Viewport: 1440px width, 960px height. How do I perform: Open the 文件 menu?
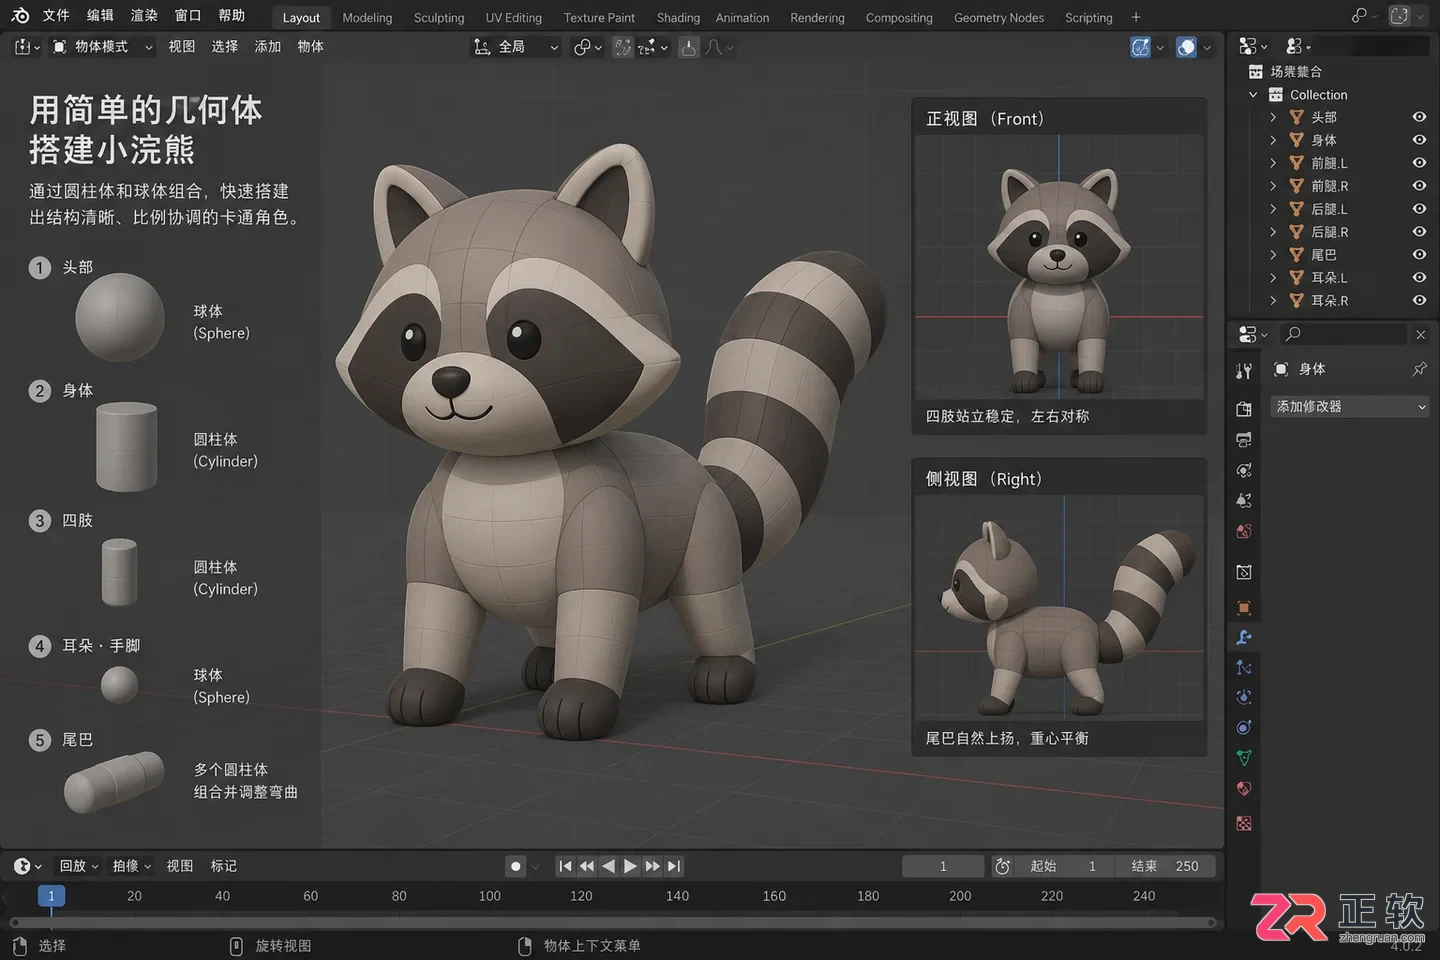pos(56,16)
